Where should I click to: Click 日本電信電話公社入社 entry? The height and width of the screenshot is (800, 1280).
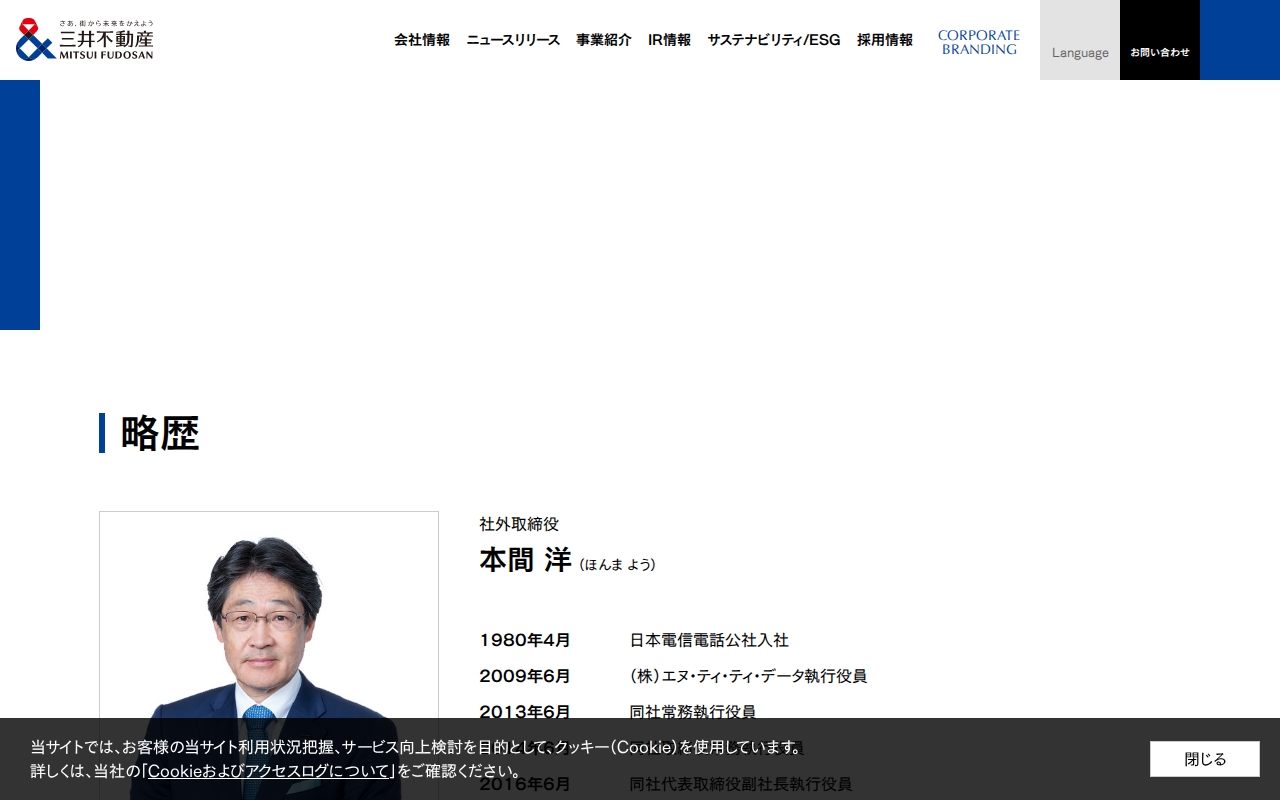[x=709, y=640]
